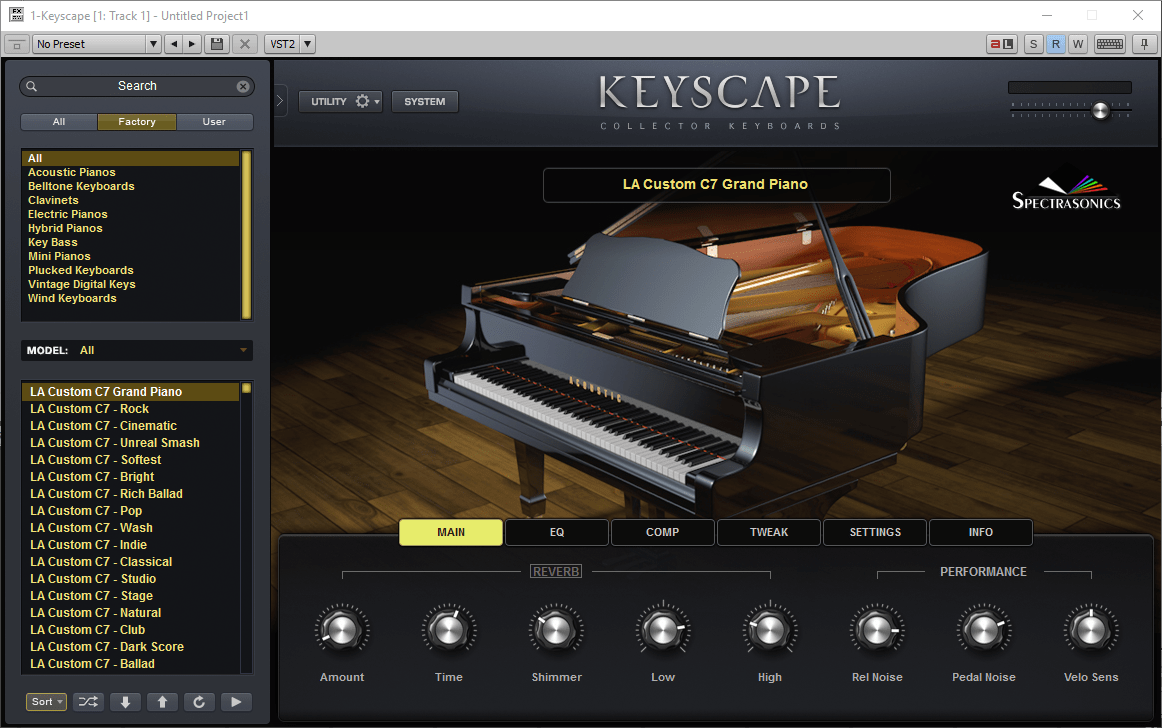
Task: Select the All filter button
Action: (x=59, y=122)
